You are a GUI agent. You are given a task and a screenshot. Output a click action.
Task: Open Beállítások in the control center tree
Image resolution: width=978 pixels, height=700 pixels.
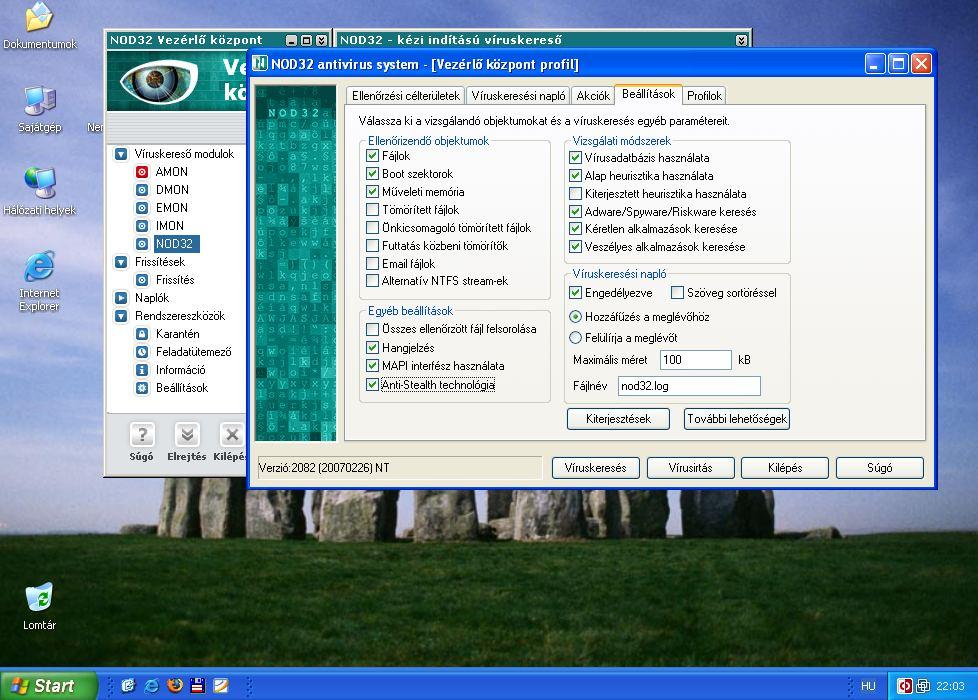pos(172,388)
